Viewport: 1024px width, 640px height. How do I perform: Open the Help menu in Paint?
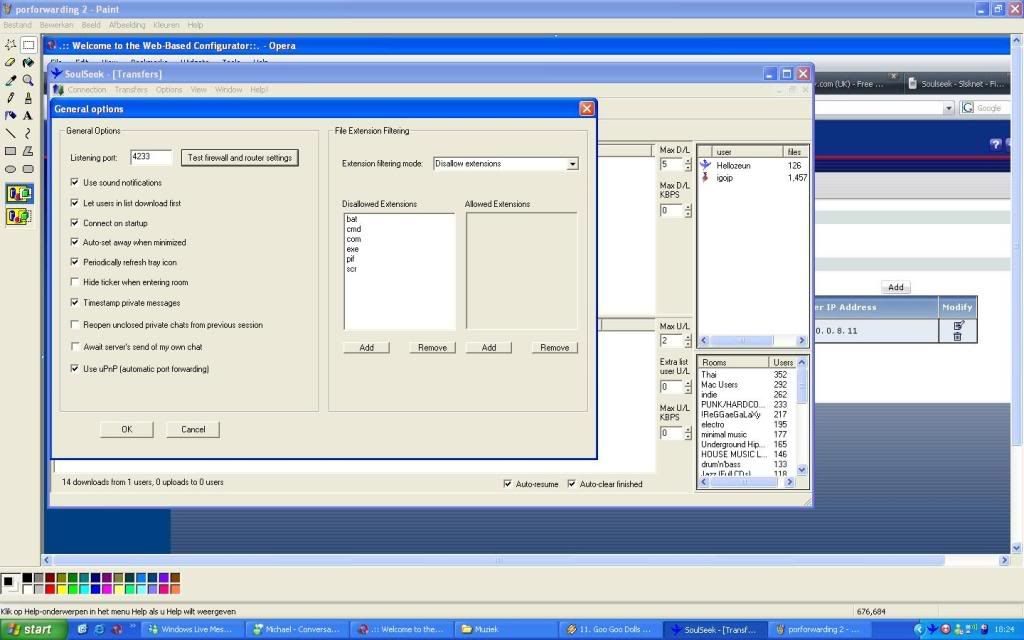(195, 25)
